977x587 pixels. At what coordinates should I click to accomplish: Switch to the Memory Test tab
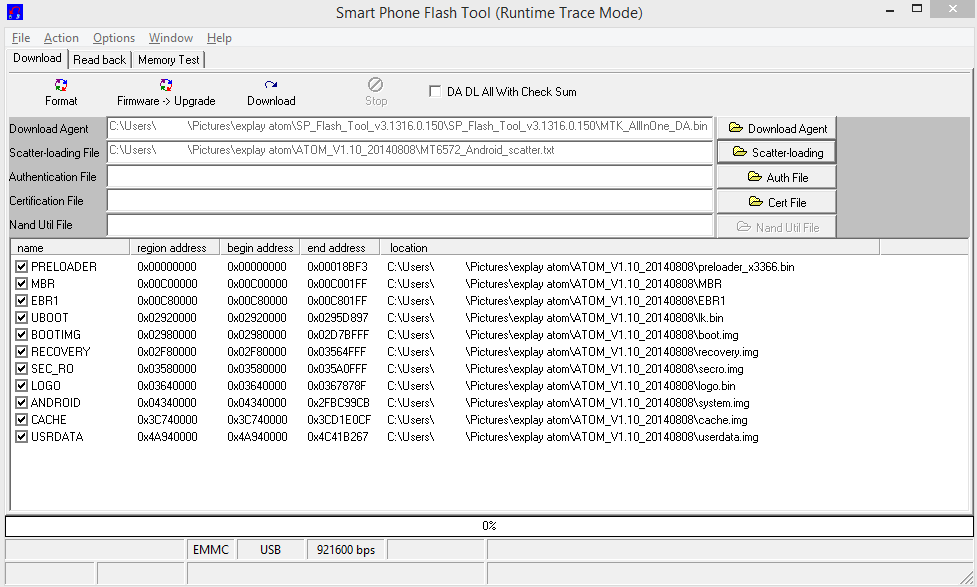[x=169, y=60]
